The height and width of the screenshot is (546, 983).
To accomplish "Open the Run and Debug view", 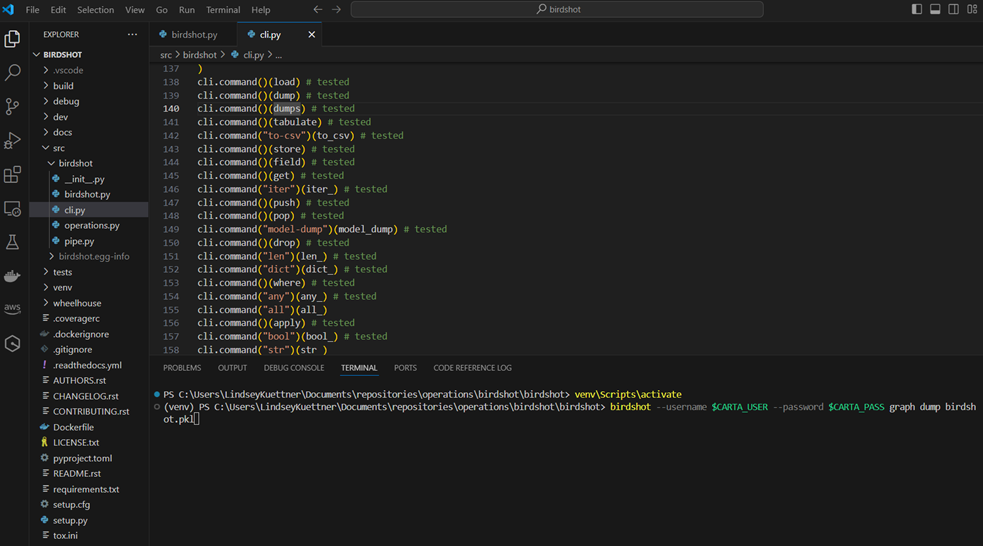I will click(13, 140).
